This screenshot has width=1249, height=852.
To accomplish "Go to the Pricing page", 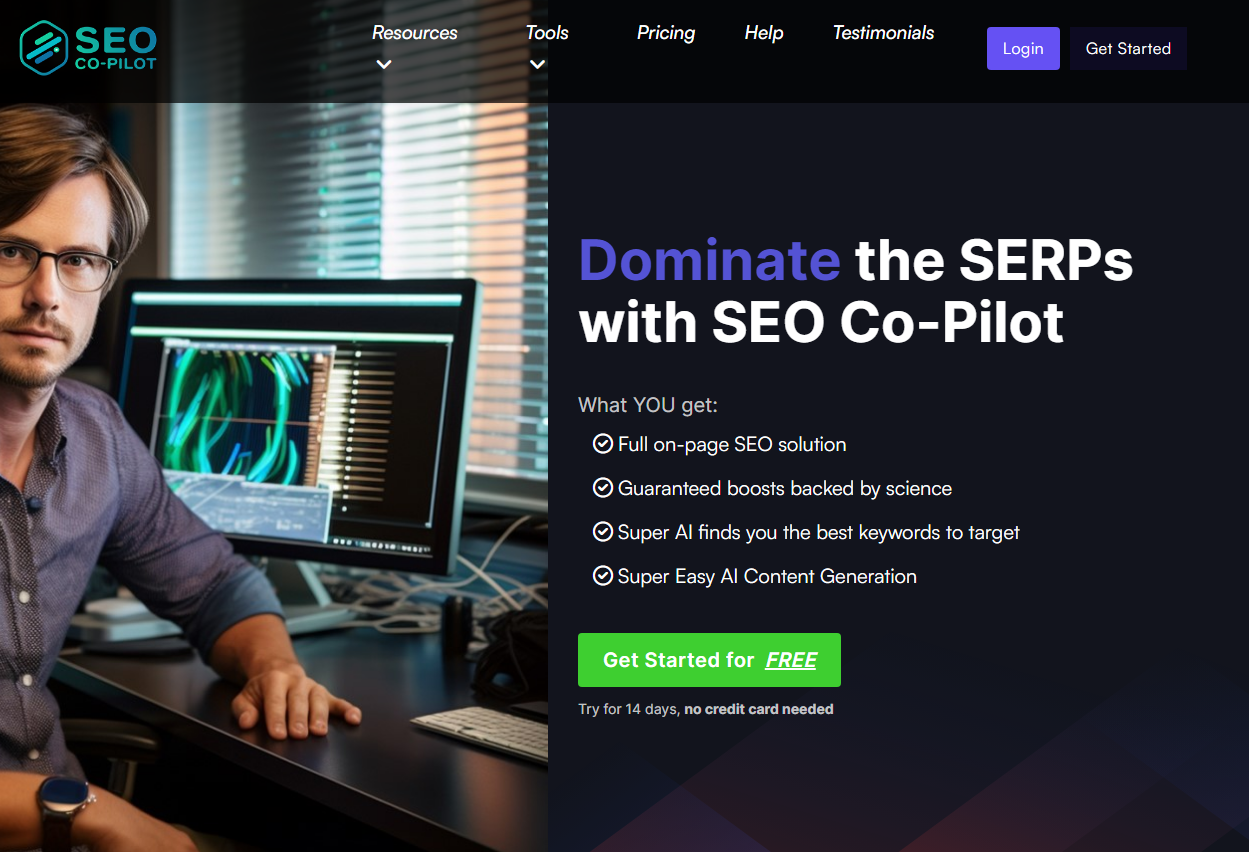I will click(666, 33).
